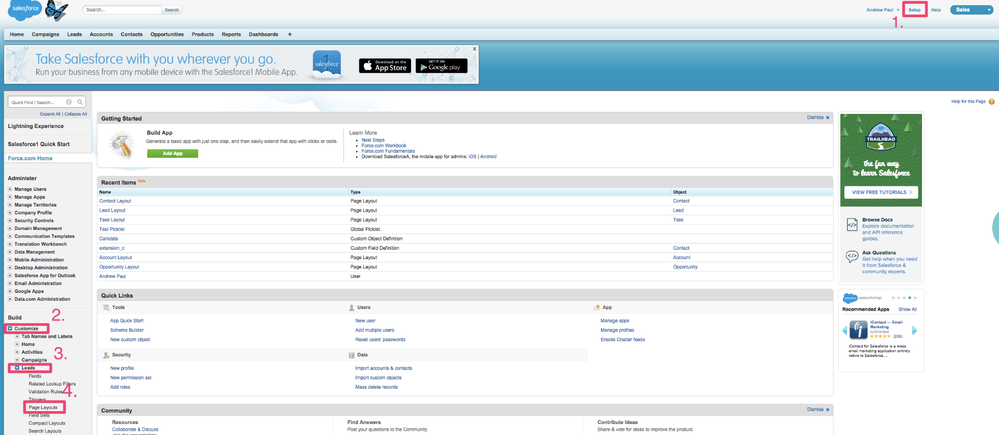The height and width of the screenshot is (435, 999).
Task: Open the Reports tab
Action: [231, 34]
